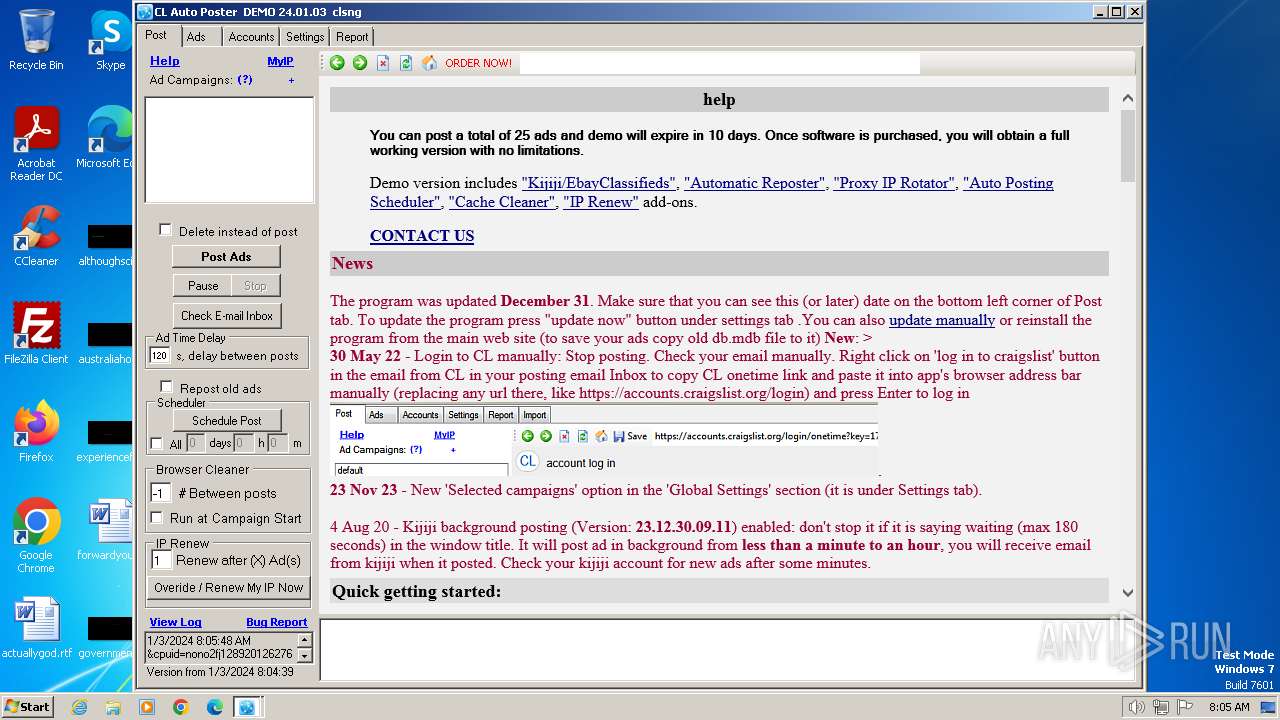Go forward with the green right arrow
The width and height of the screenshot is (1280, 720).
360,63
